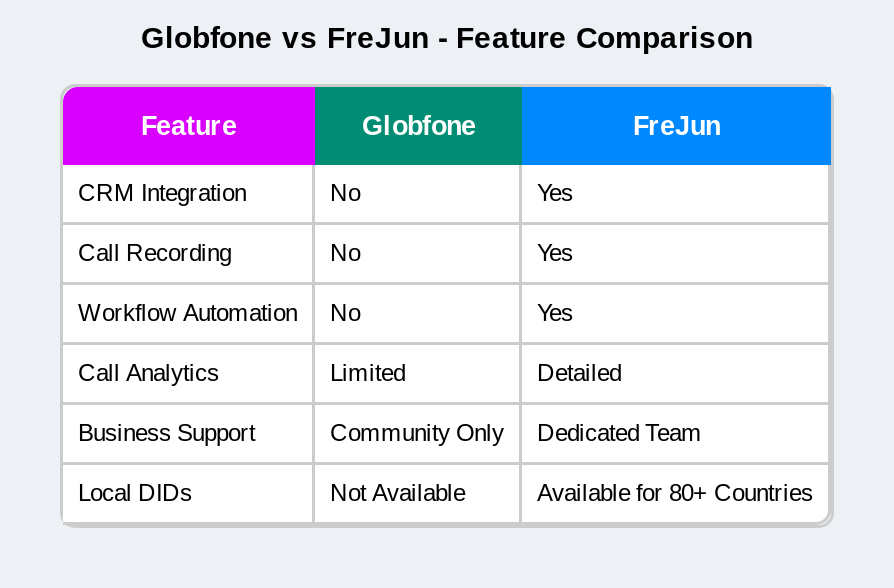Screen dimensions: 894x588
Task: Click FreJun's Yes for Call Recording
Action: [x=555, y=253]
